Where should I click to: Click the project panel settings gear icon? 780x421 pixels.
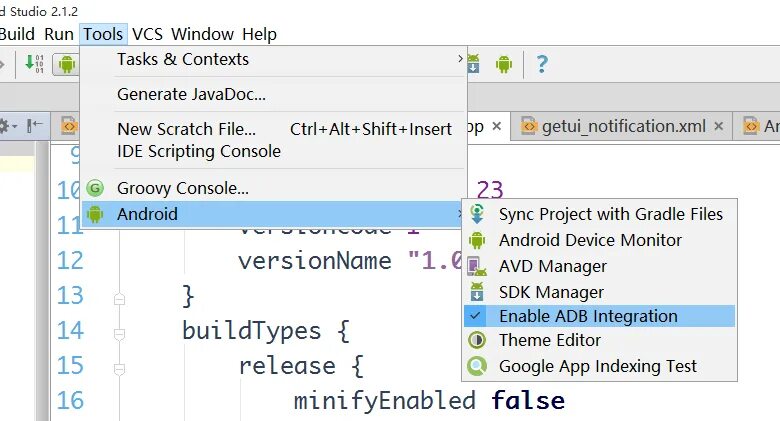(5, 126)
